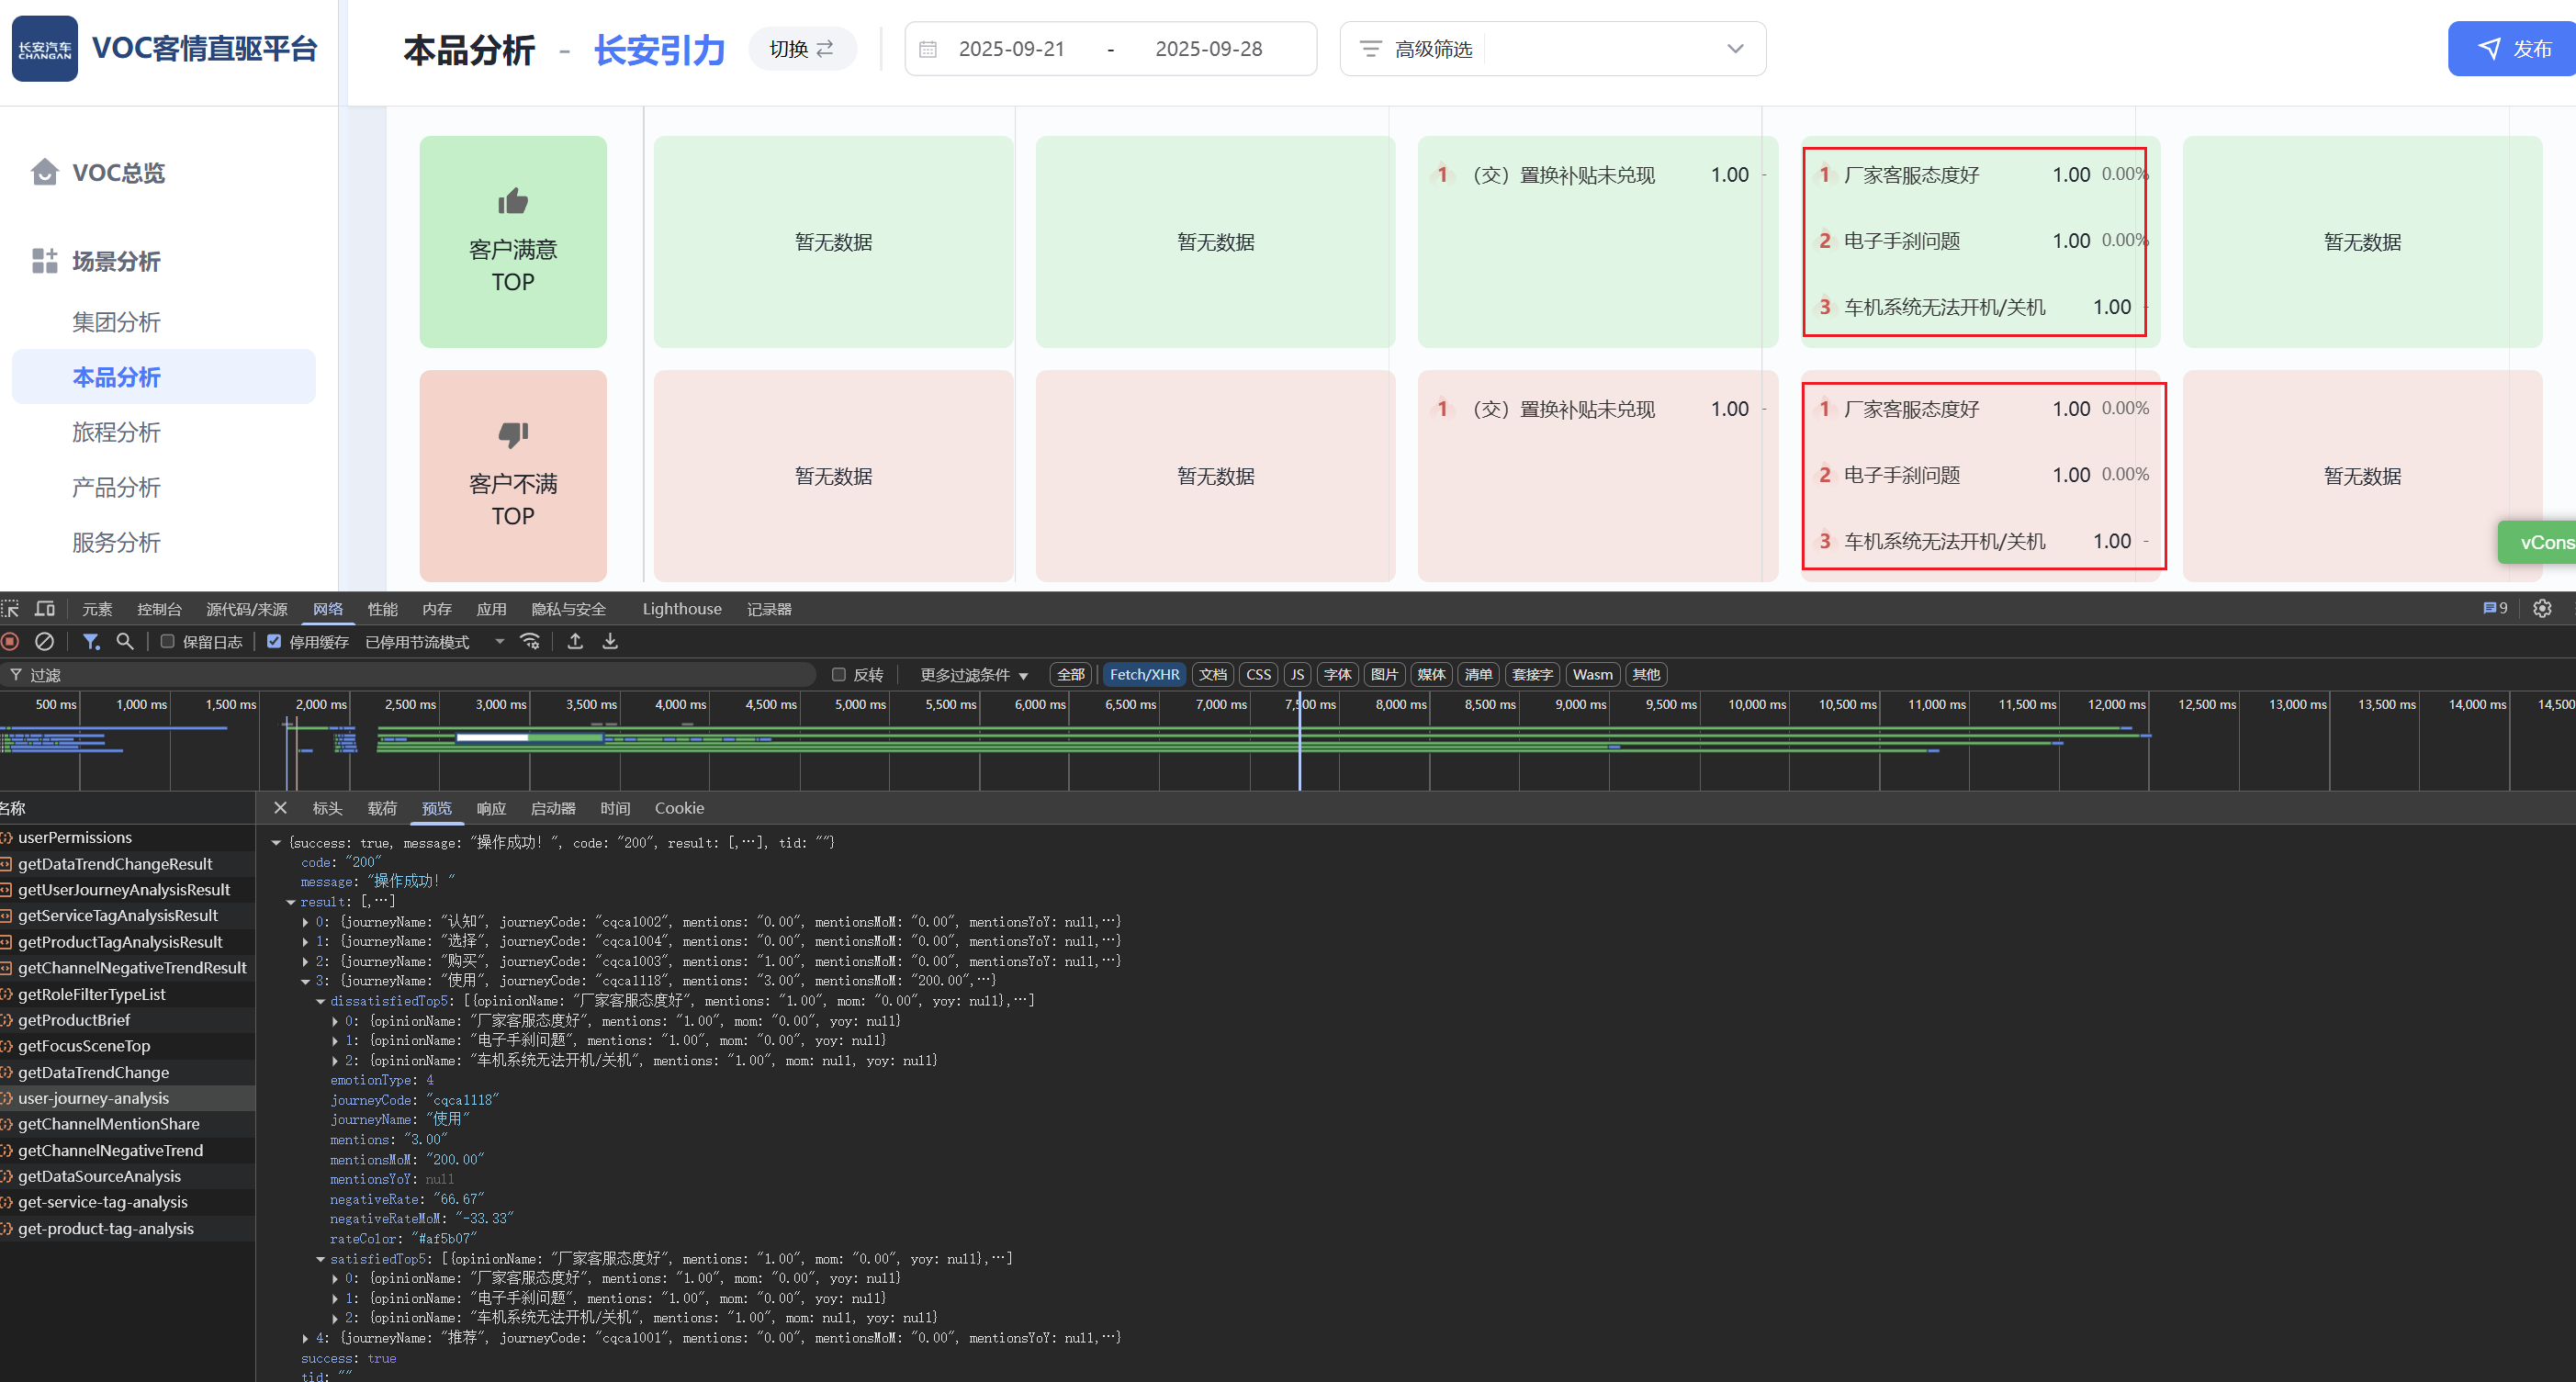Check the 反转 filter checkbox

click(839, 675)
